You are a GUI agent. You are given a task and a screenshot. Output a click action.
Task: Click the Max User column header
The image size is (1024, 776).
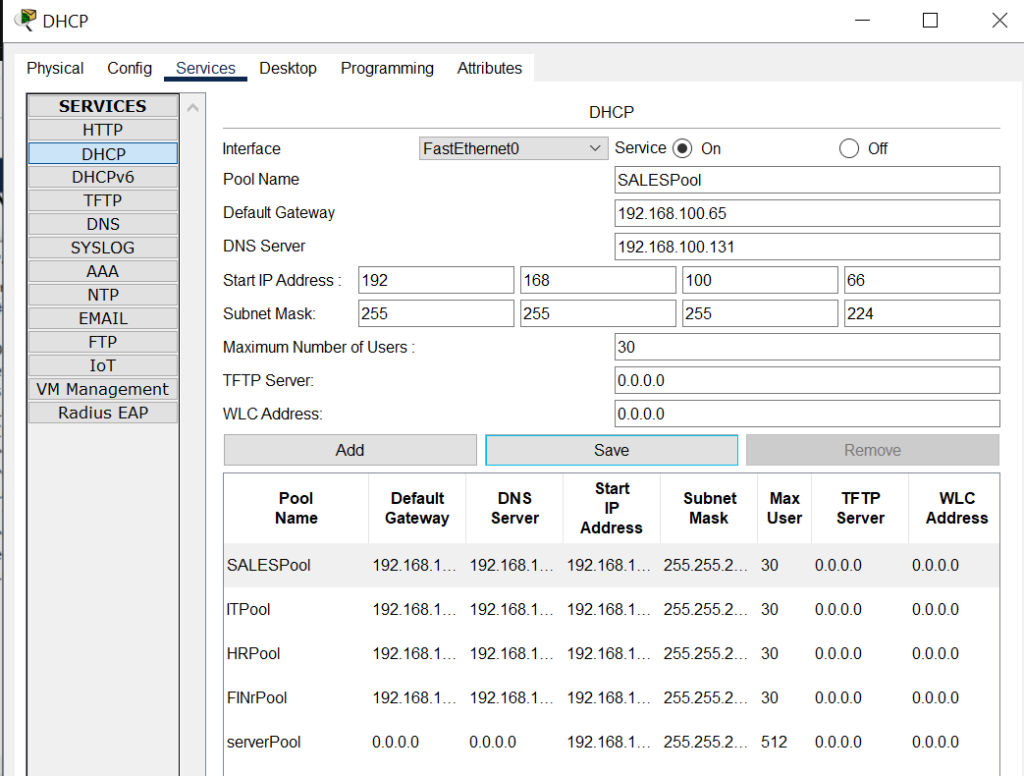click(x=784, y=508)
